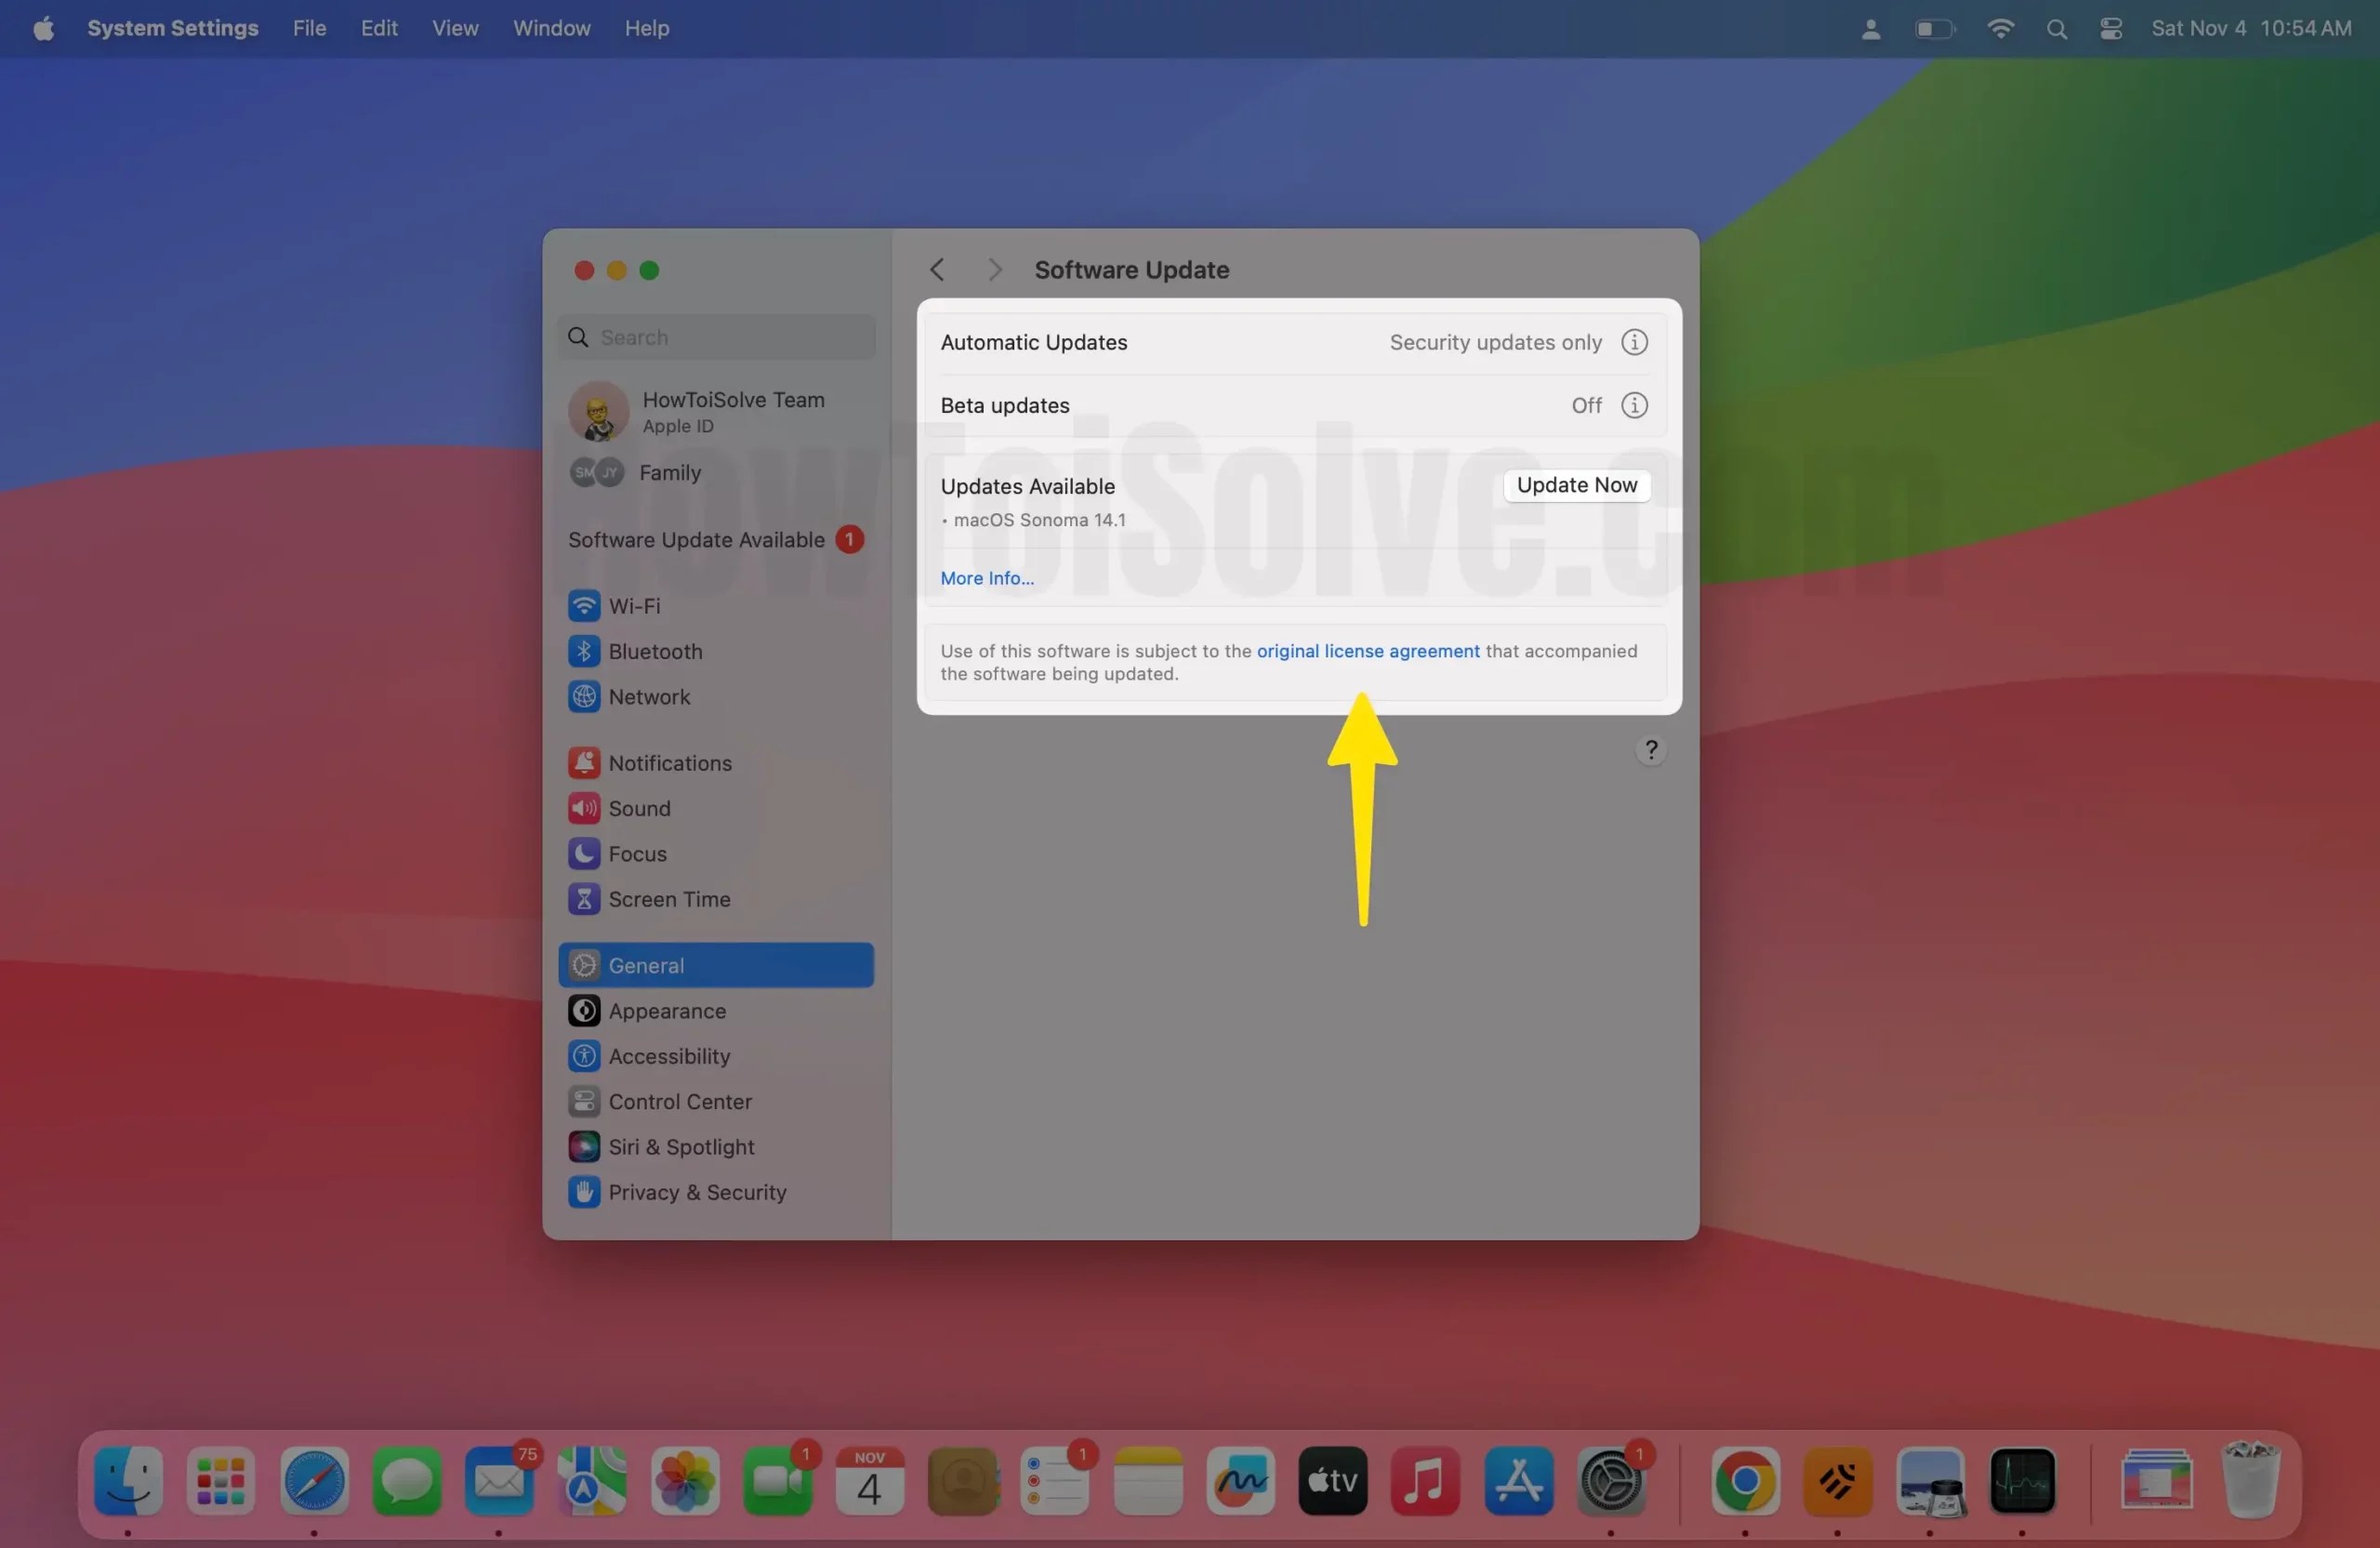This screenshot has width=2380, height=1548.
Task: Select Network in the settings sidebar
Action: (x=648, y=697)
